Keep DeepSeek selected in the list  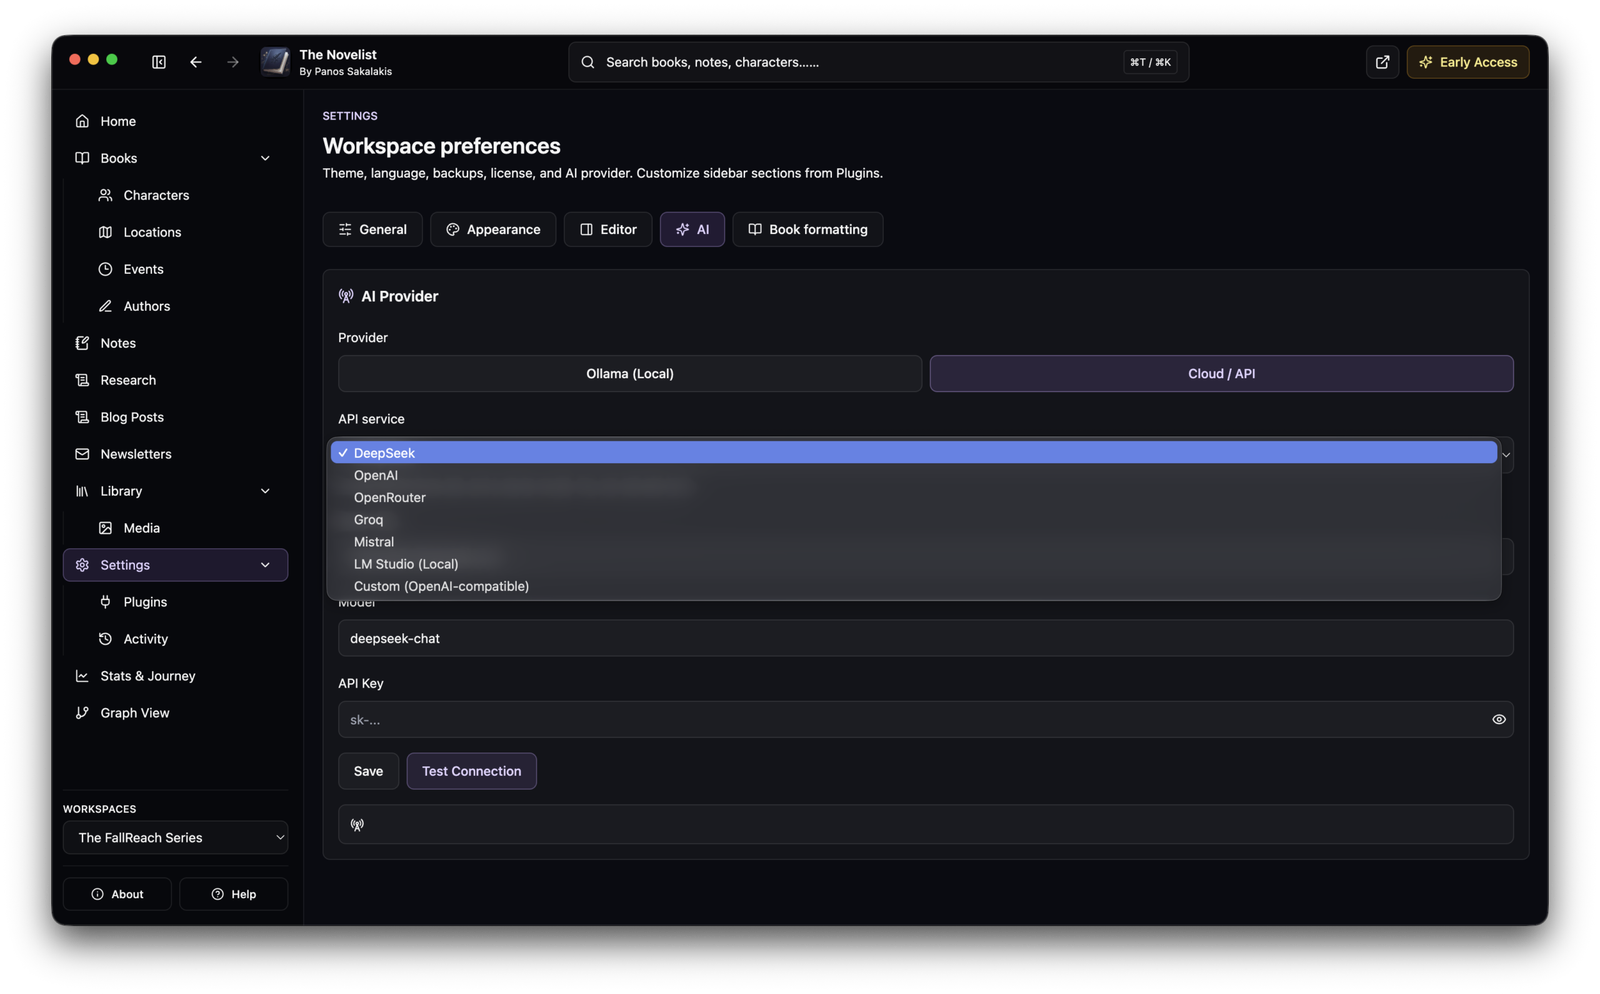pyautogui.click(x=914, y=453)
